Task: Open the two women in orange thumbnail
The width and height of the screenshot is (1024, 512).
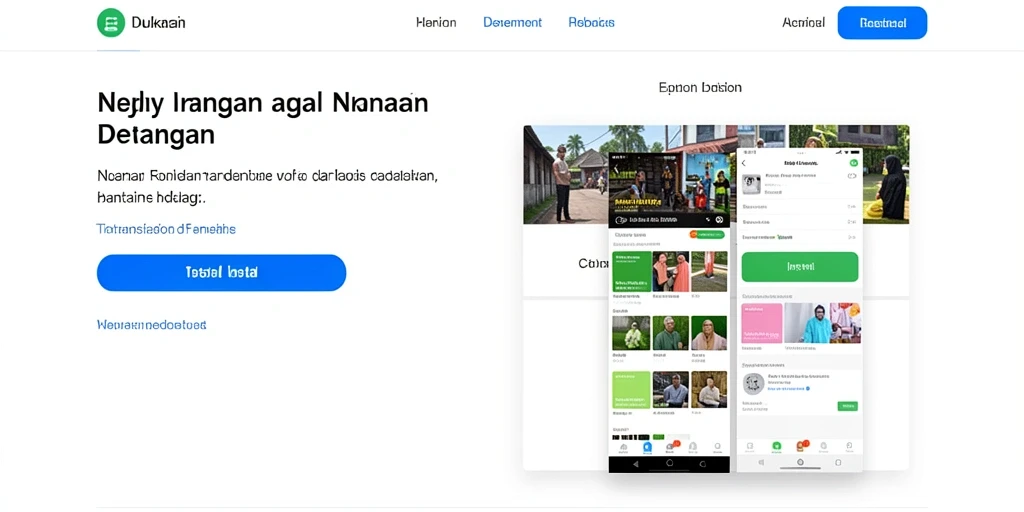Action: click(x=671, y=271)
